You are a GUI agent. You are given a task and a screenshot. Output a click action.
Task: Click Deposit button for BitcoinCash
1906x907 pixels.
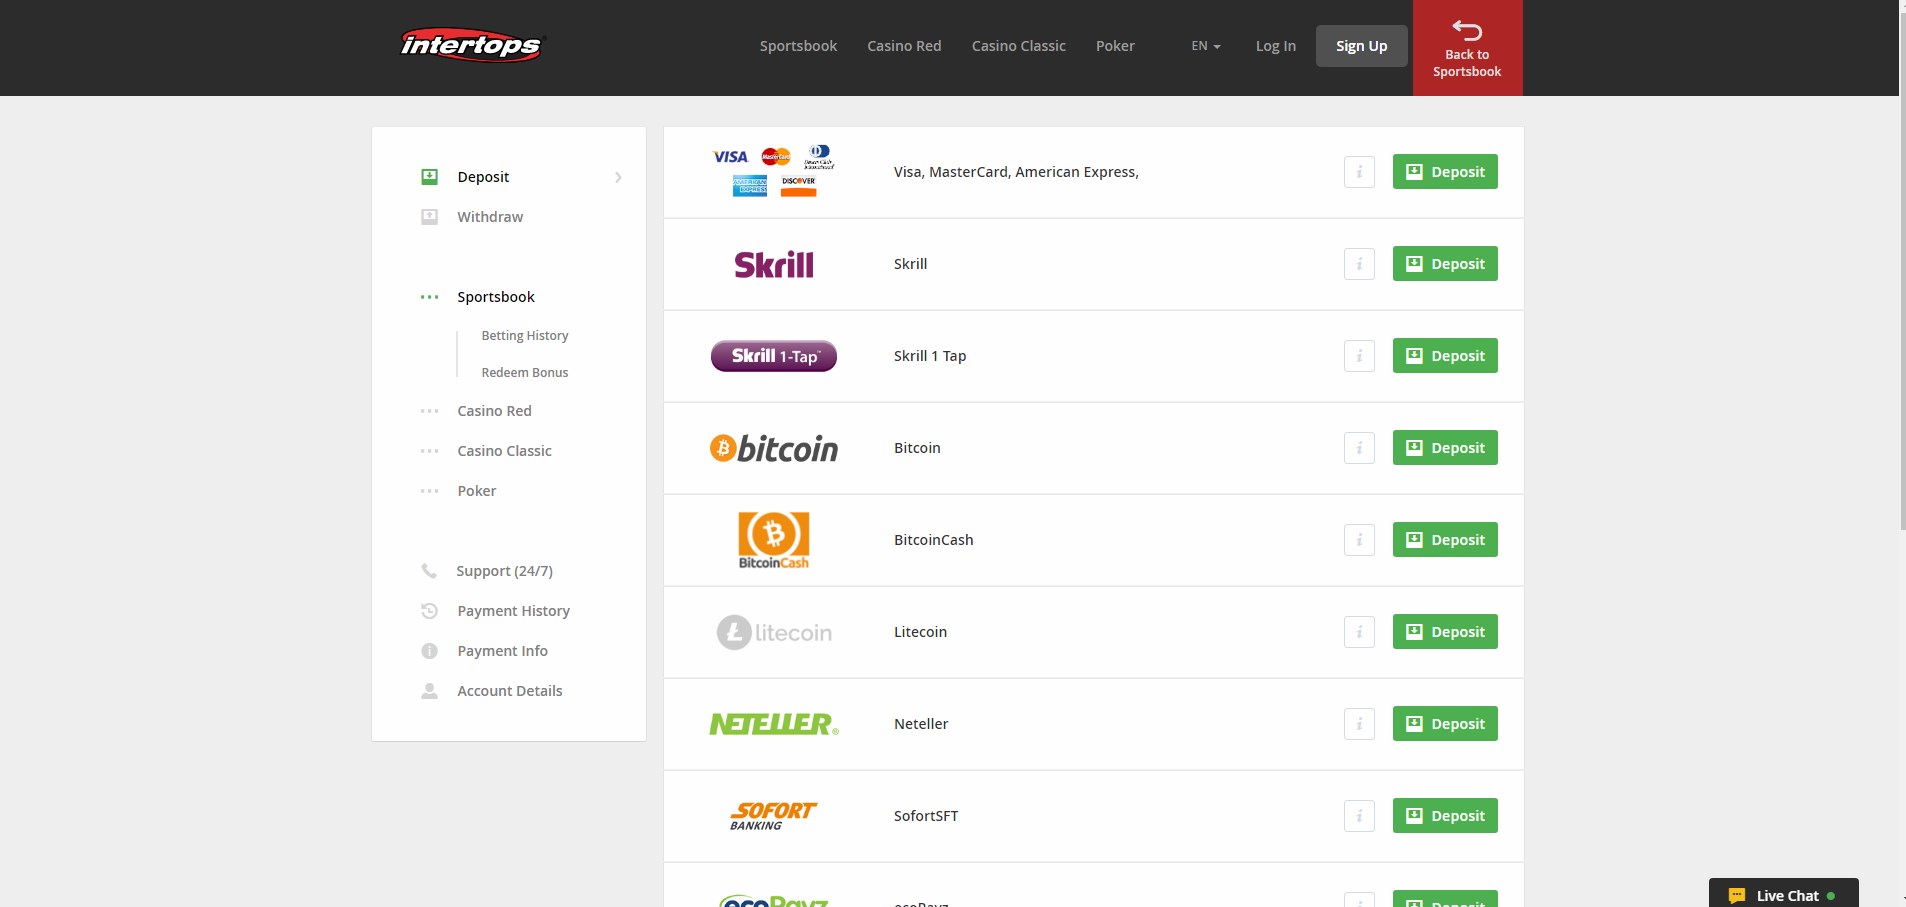tap(1445, 540)
